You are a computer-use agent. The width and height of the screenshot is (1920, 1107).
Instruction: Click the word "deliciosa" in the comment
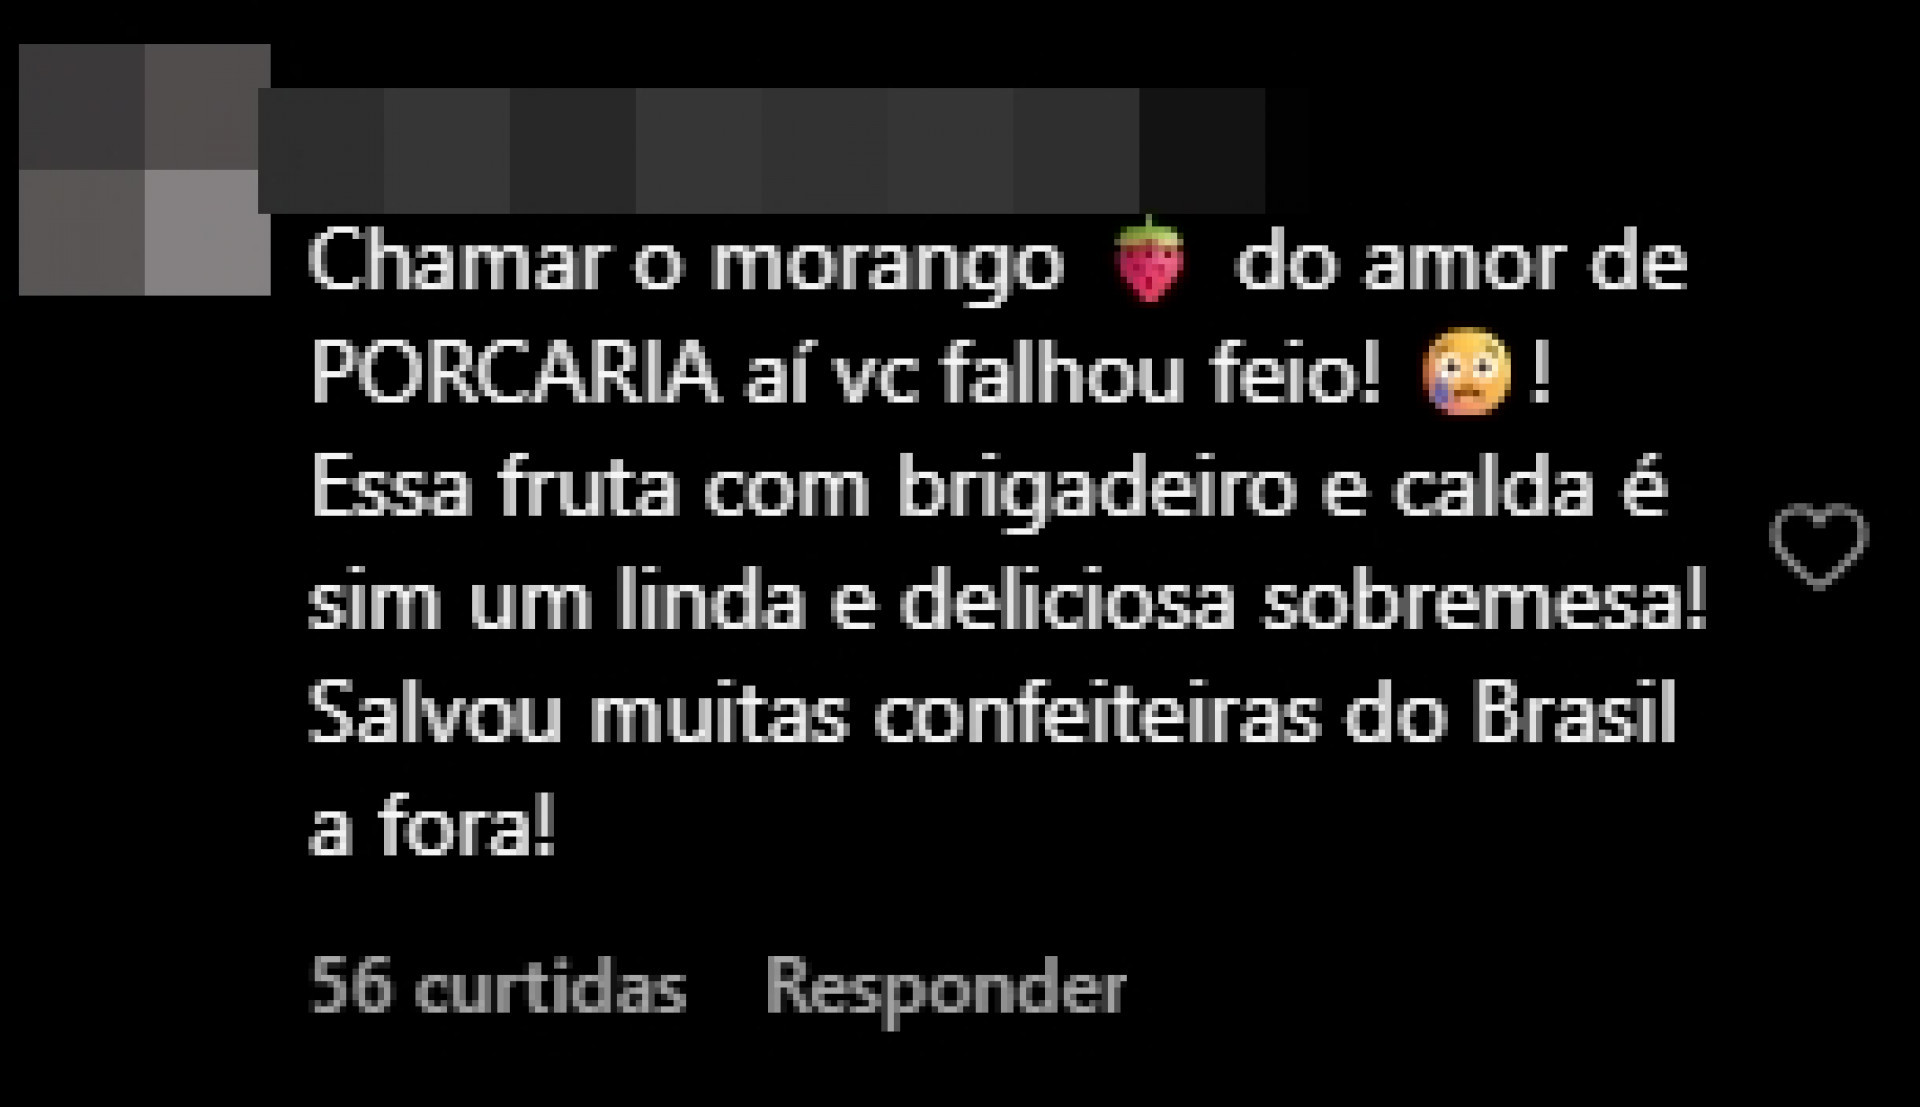click(x=1066, y=605)
